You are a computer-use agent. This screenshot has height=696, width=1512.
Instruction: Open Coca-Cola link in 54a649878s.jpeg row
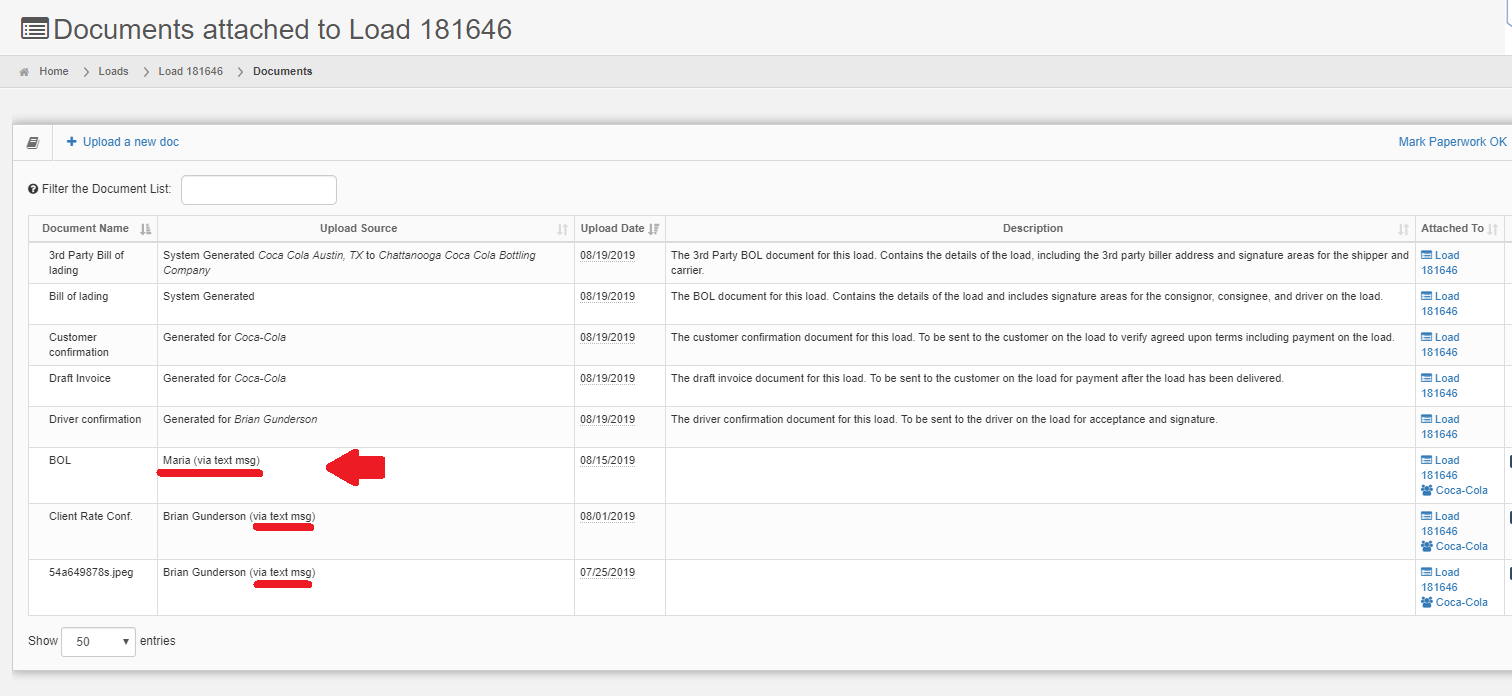coord(1454,603)
